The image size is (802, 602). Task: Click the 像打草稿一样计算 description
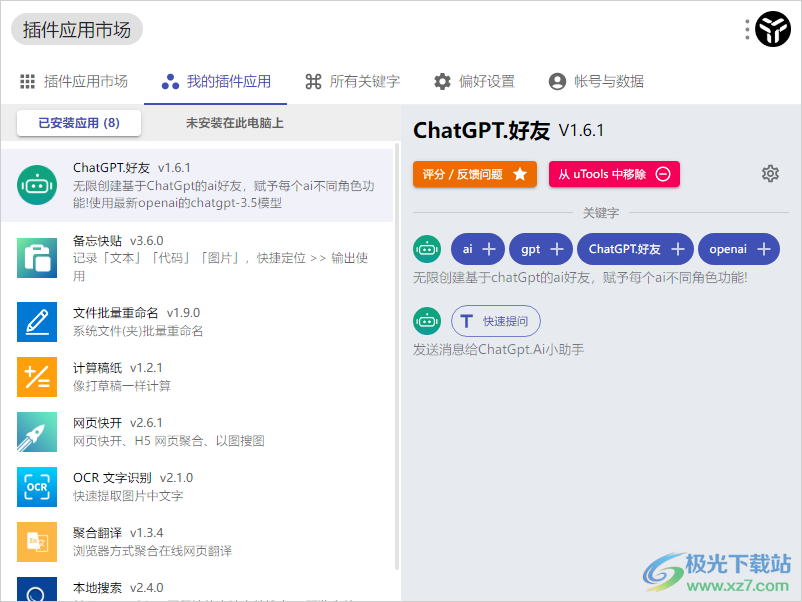(122, 386)
